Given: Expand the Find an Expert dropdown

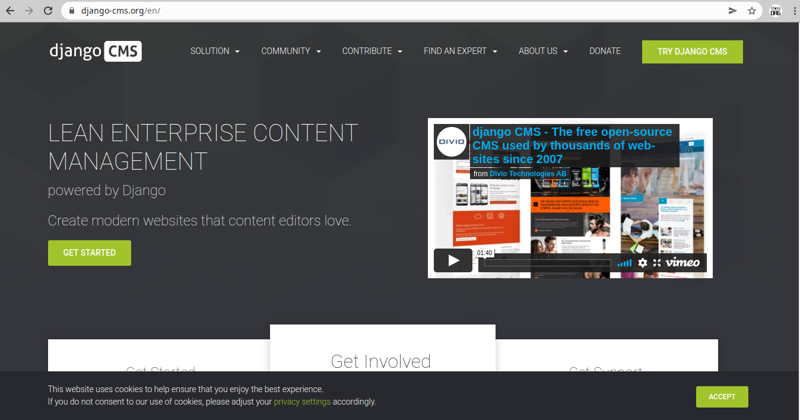Looking at the screenshot, I should click(460, 51).
